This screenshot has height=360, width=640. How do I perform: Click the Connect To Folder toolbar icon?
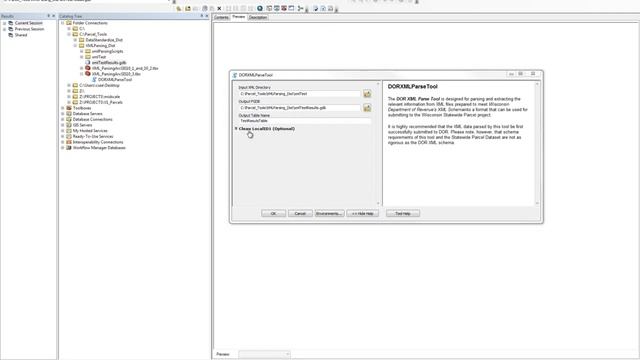(188, 8)
